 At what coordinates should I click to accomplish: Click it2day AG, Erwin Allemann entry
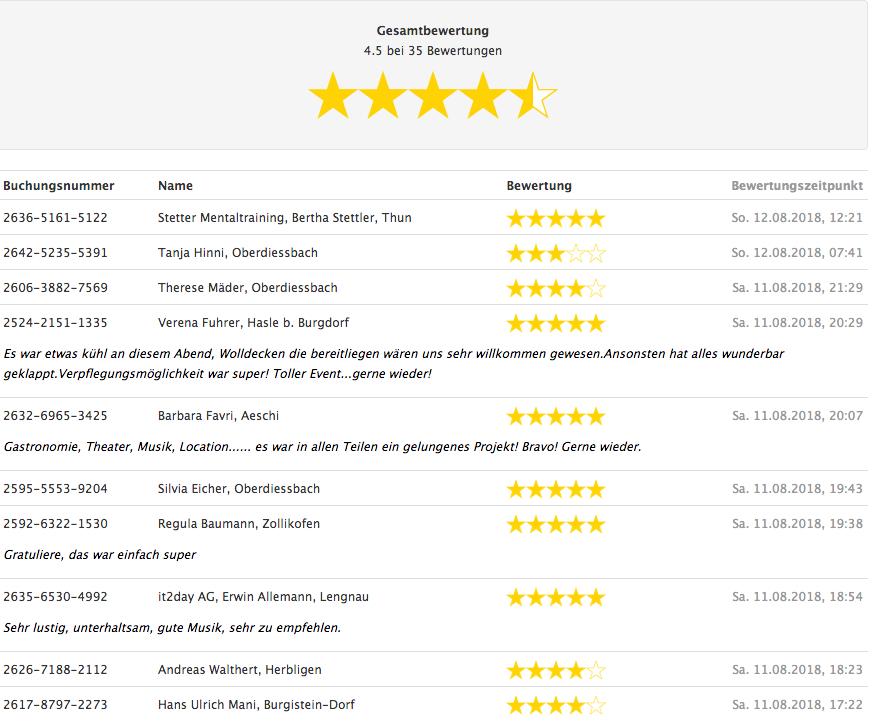pos(263,597)
